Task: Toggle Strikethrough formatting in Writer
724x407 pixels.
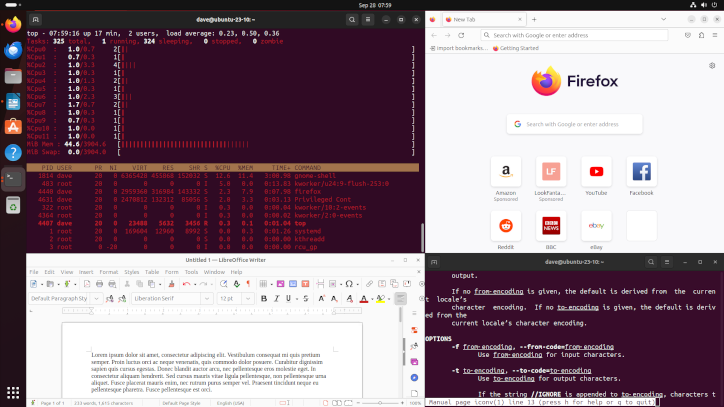Action: pyautogui.click(x=307, y=298)
